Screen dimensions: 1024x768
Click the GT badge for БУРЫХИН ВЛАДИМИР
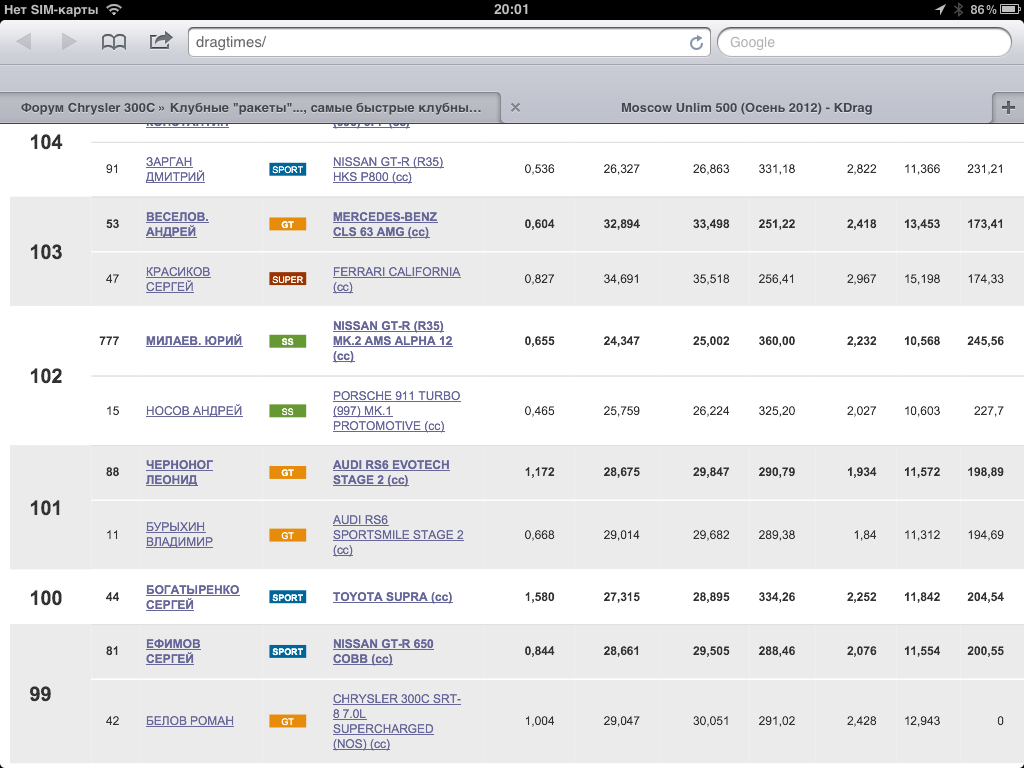pos(287,535)
